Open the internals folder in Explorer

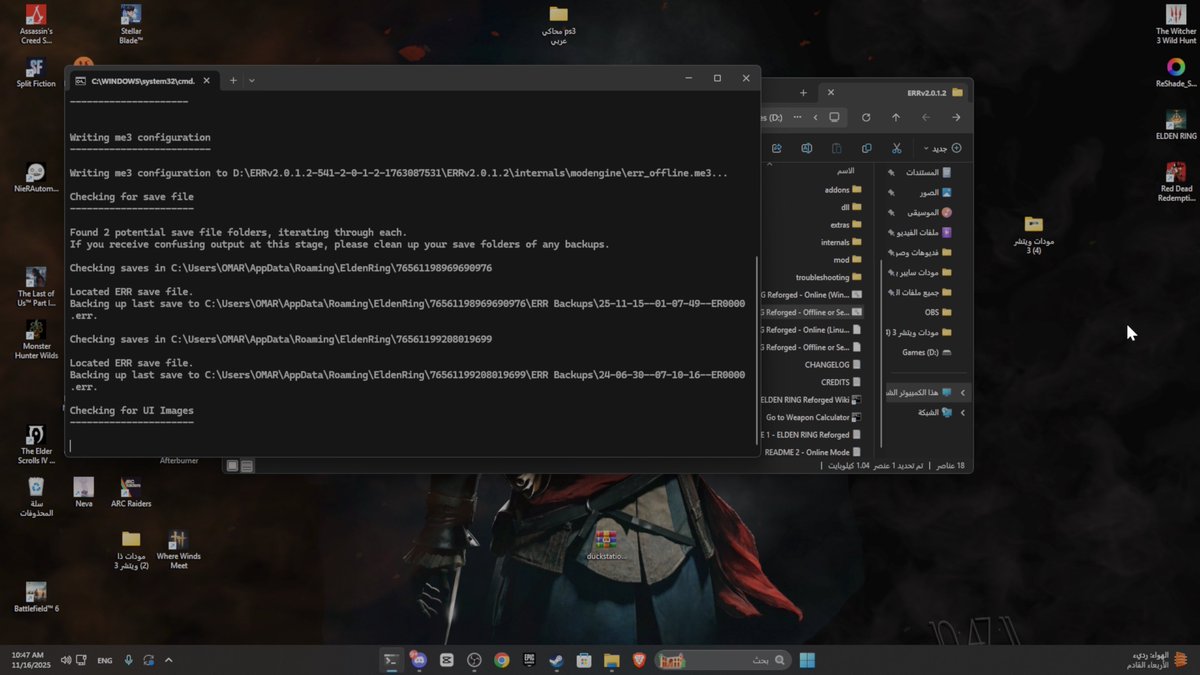(840, 242)
